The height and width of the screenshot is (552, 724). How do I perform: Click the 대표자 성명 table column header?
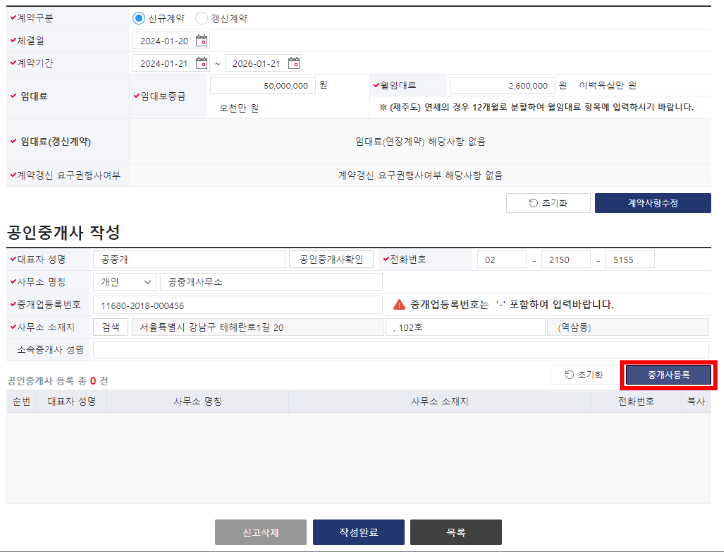click(72, 401)
